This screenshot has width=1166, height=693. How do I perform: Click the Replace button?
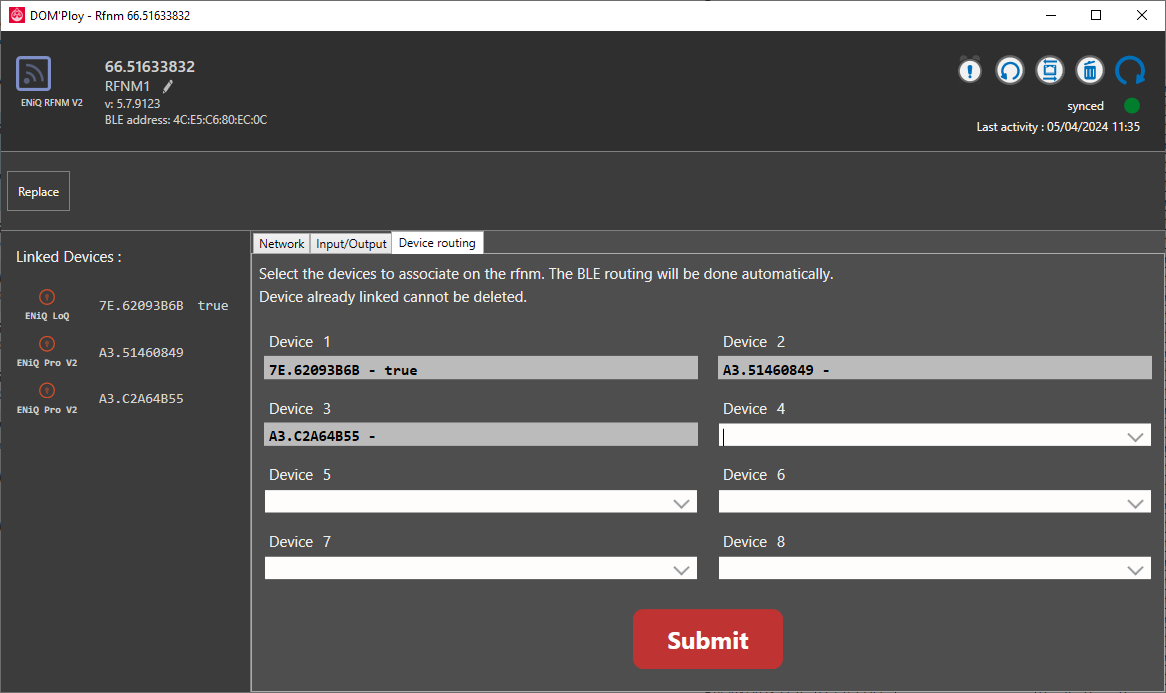pyautogui.click(x=39, y=191)
